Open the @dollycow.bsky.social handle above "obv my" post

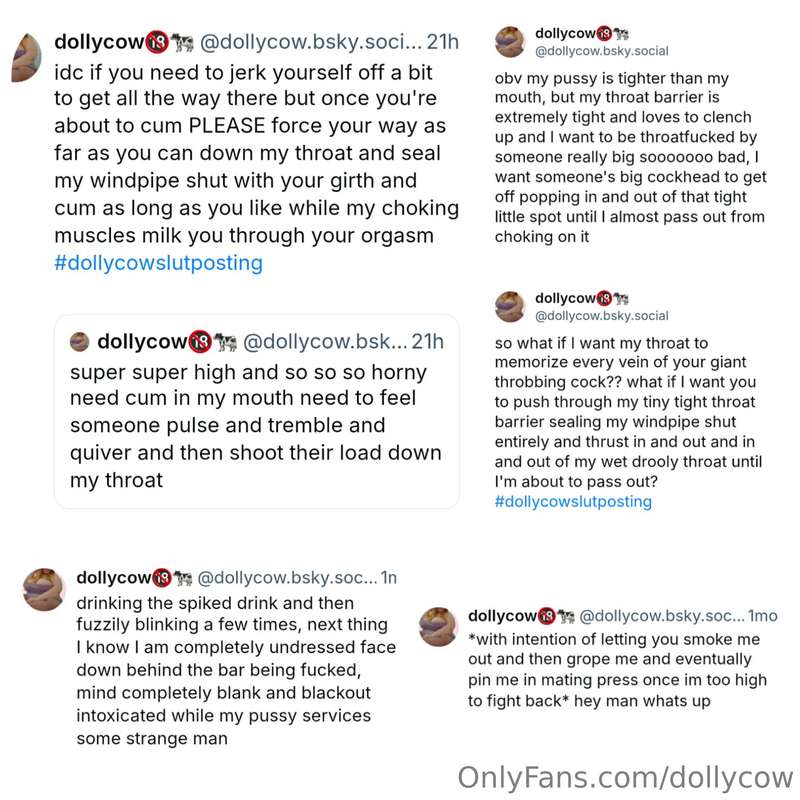[602, 51]
